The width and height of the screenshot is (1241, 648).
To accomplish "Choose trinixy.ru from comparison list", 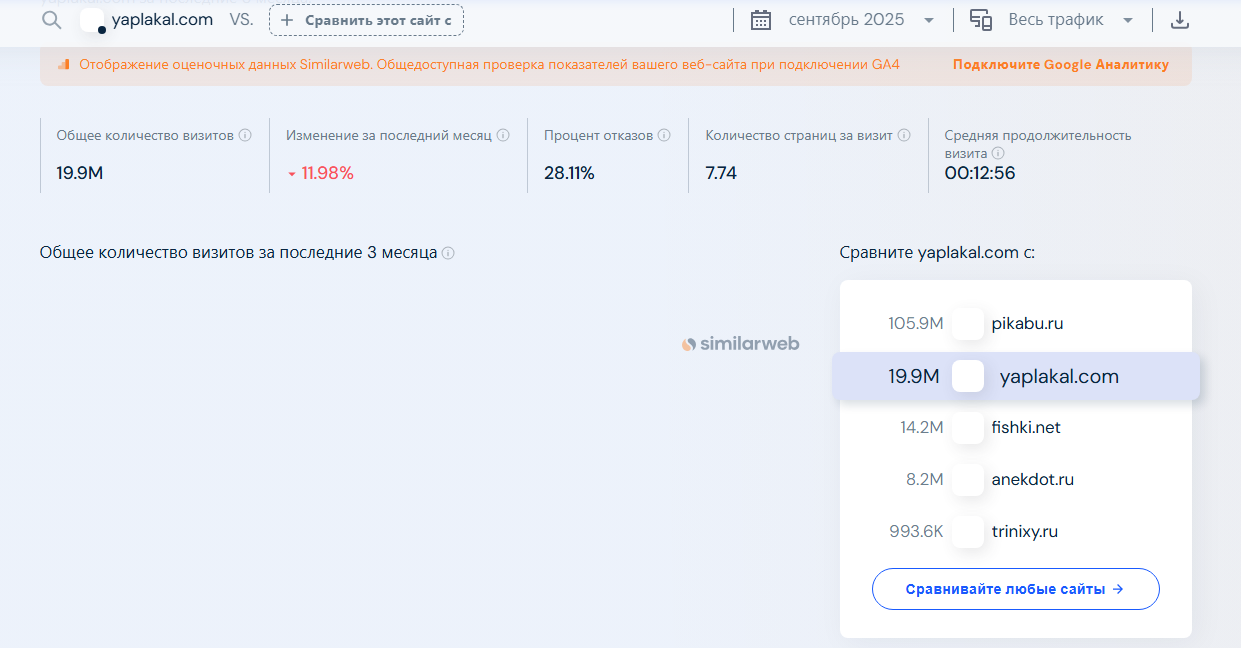I will (1024, 532).
